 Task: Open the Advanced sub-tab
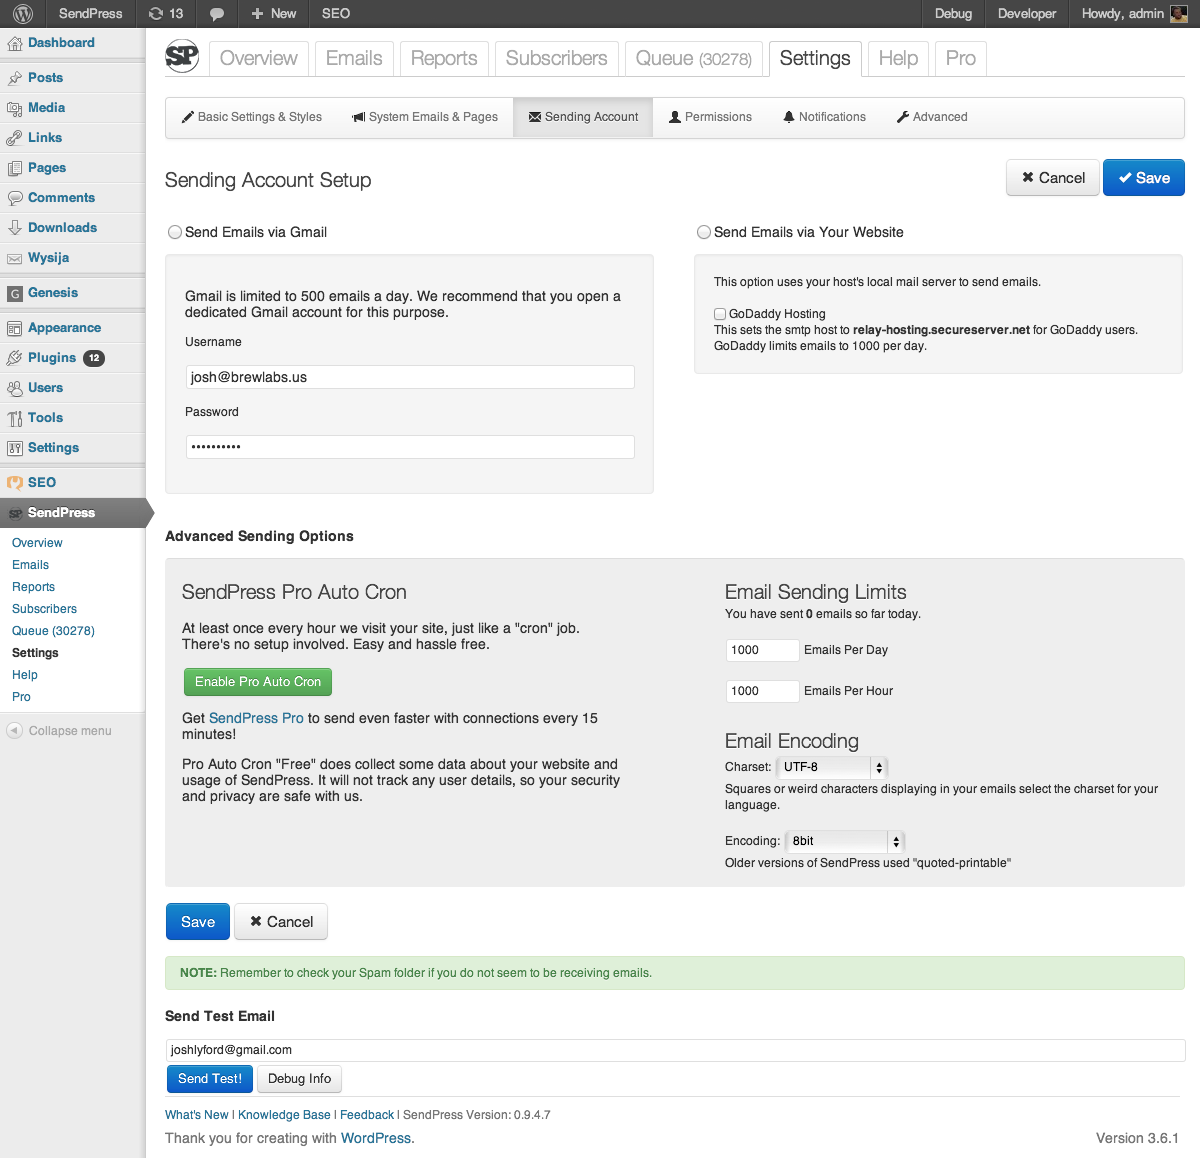pyautogui.click(x=932, y=117)
